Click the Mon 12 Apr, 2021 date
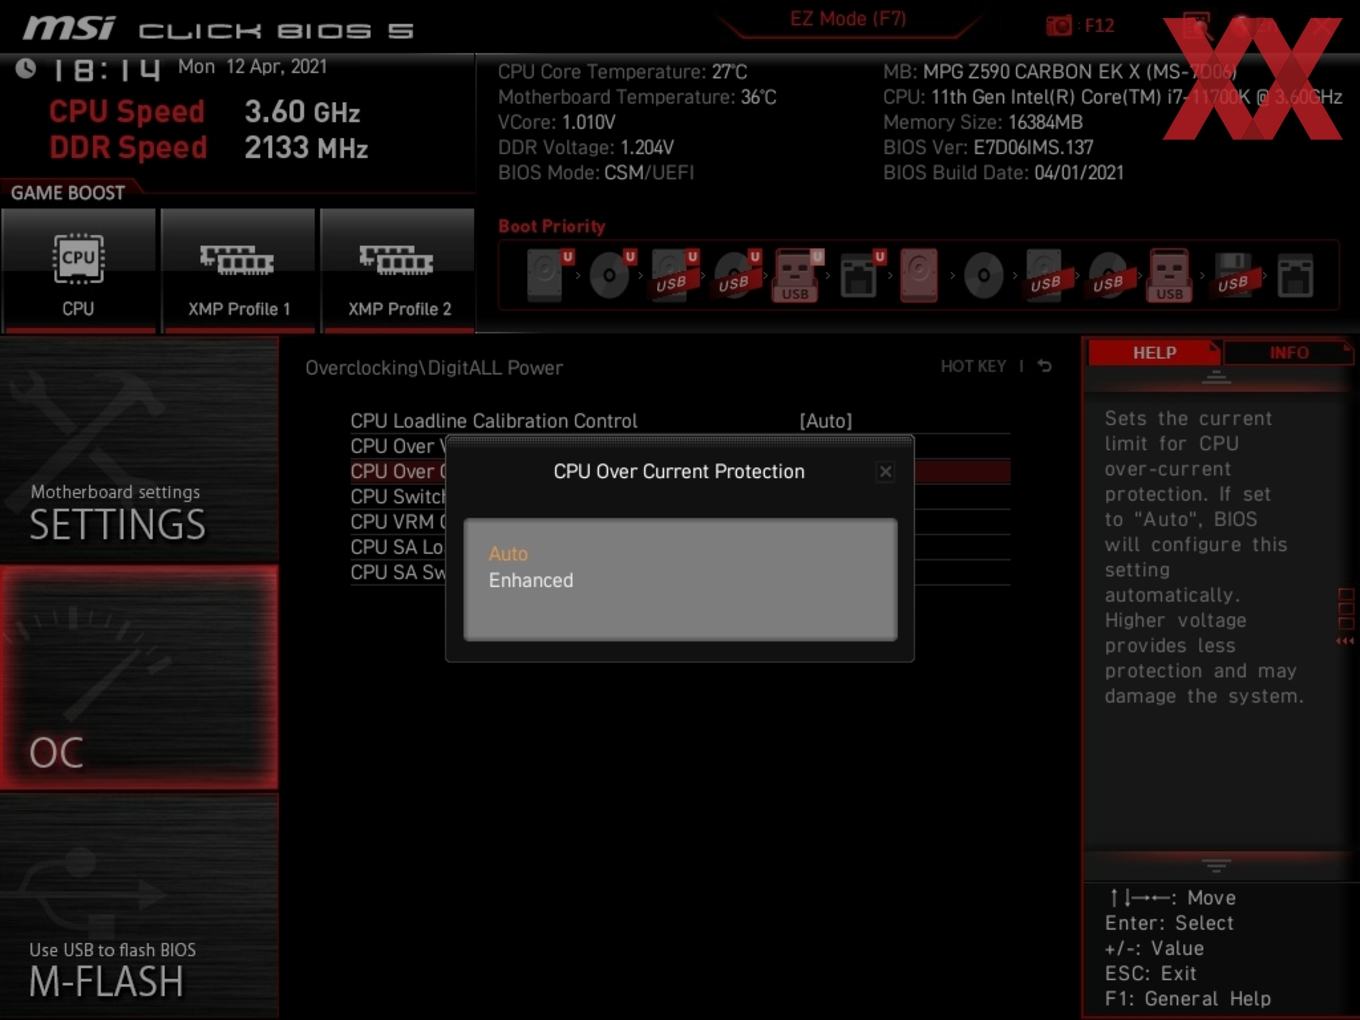The height and width of the screenshot is (1020, 1360). (x=252, y=66)
